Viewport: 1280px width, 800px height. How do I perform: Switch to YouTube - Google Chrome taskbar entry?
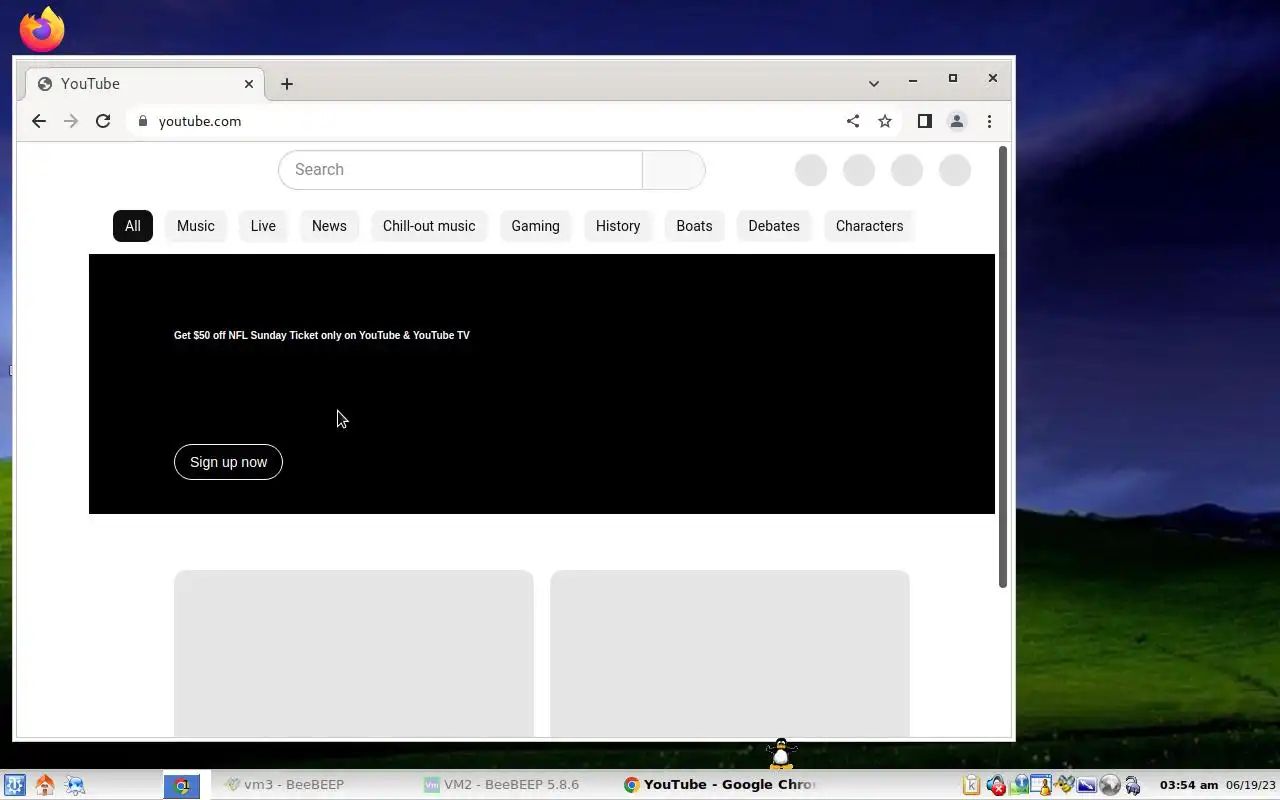click(719, 785)
